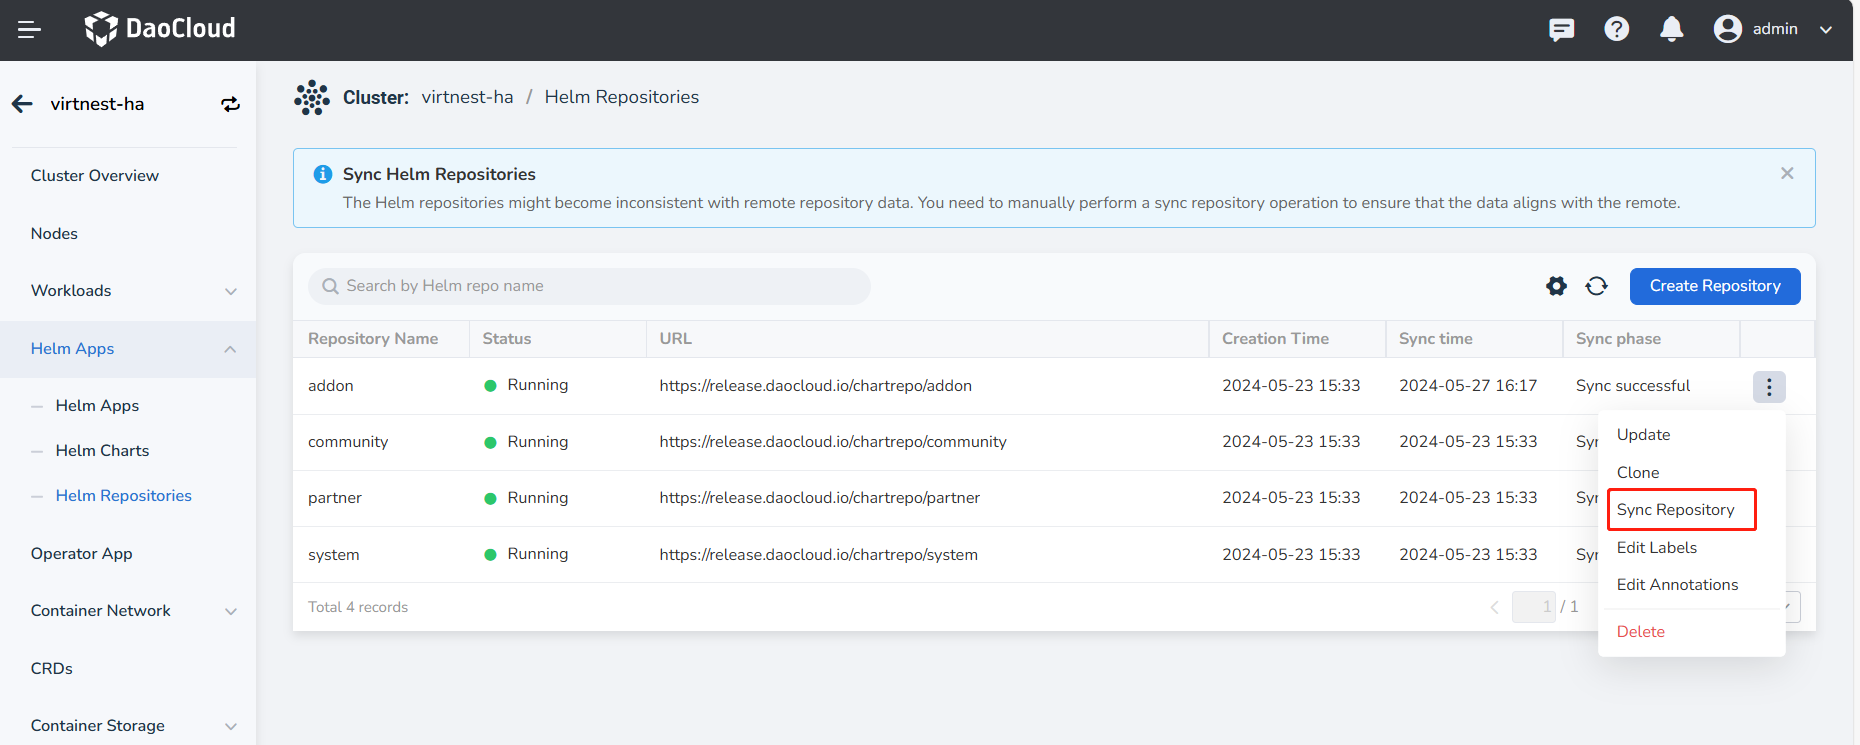Open Helm Charts in the sidebar
Viewport: 1860px width, 745px height.
coord(102,451)
